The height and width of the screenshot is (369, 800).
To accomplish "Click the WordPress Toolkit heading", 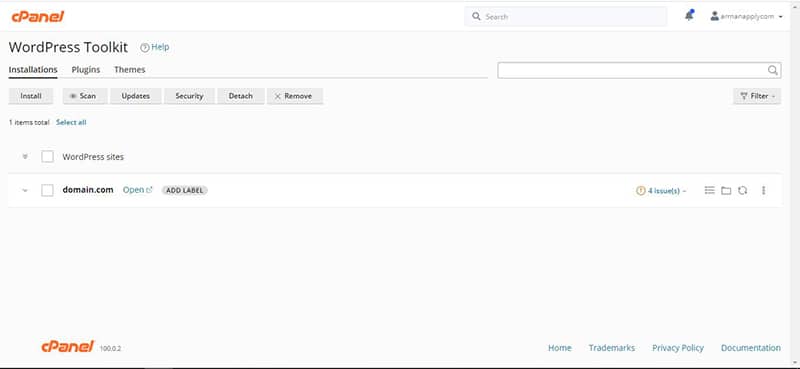I will 68,47.
